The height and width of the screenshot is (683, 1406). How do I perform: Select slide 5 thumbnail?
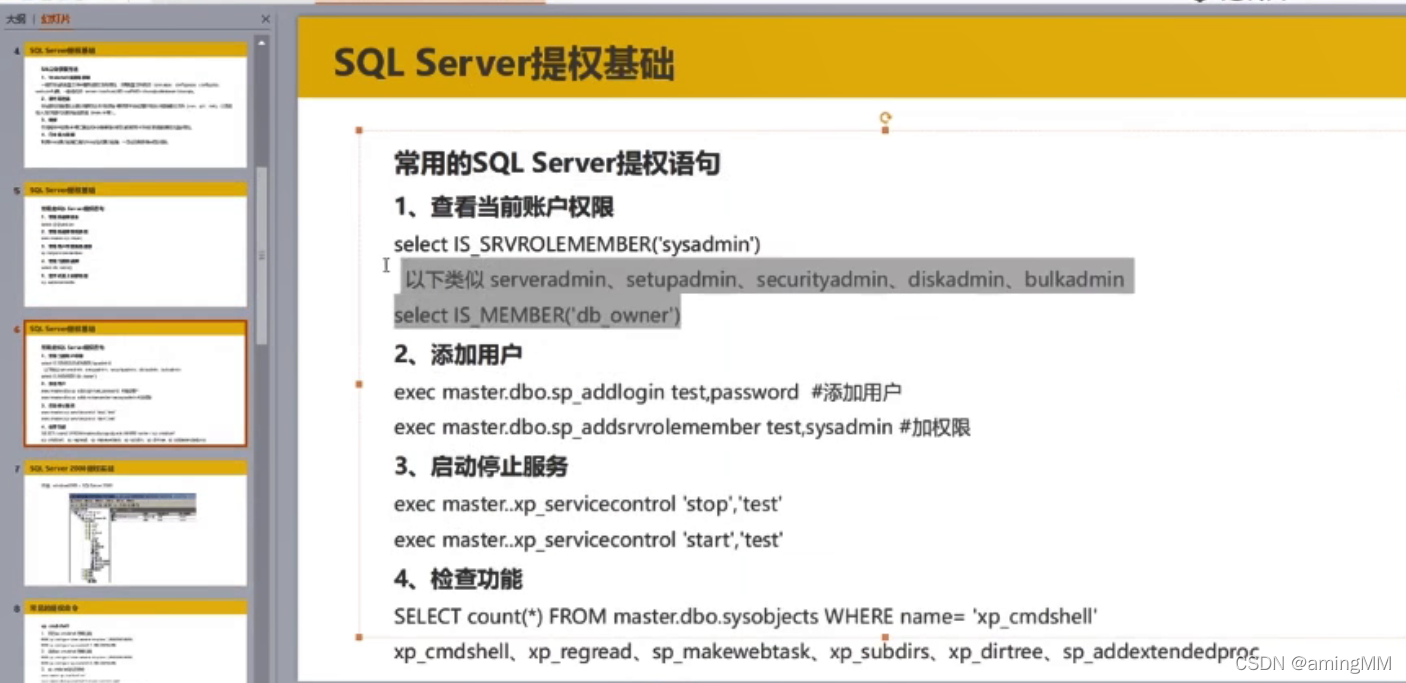135,244
